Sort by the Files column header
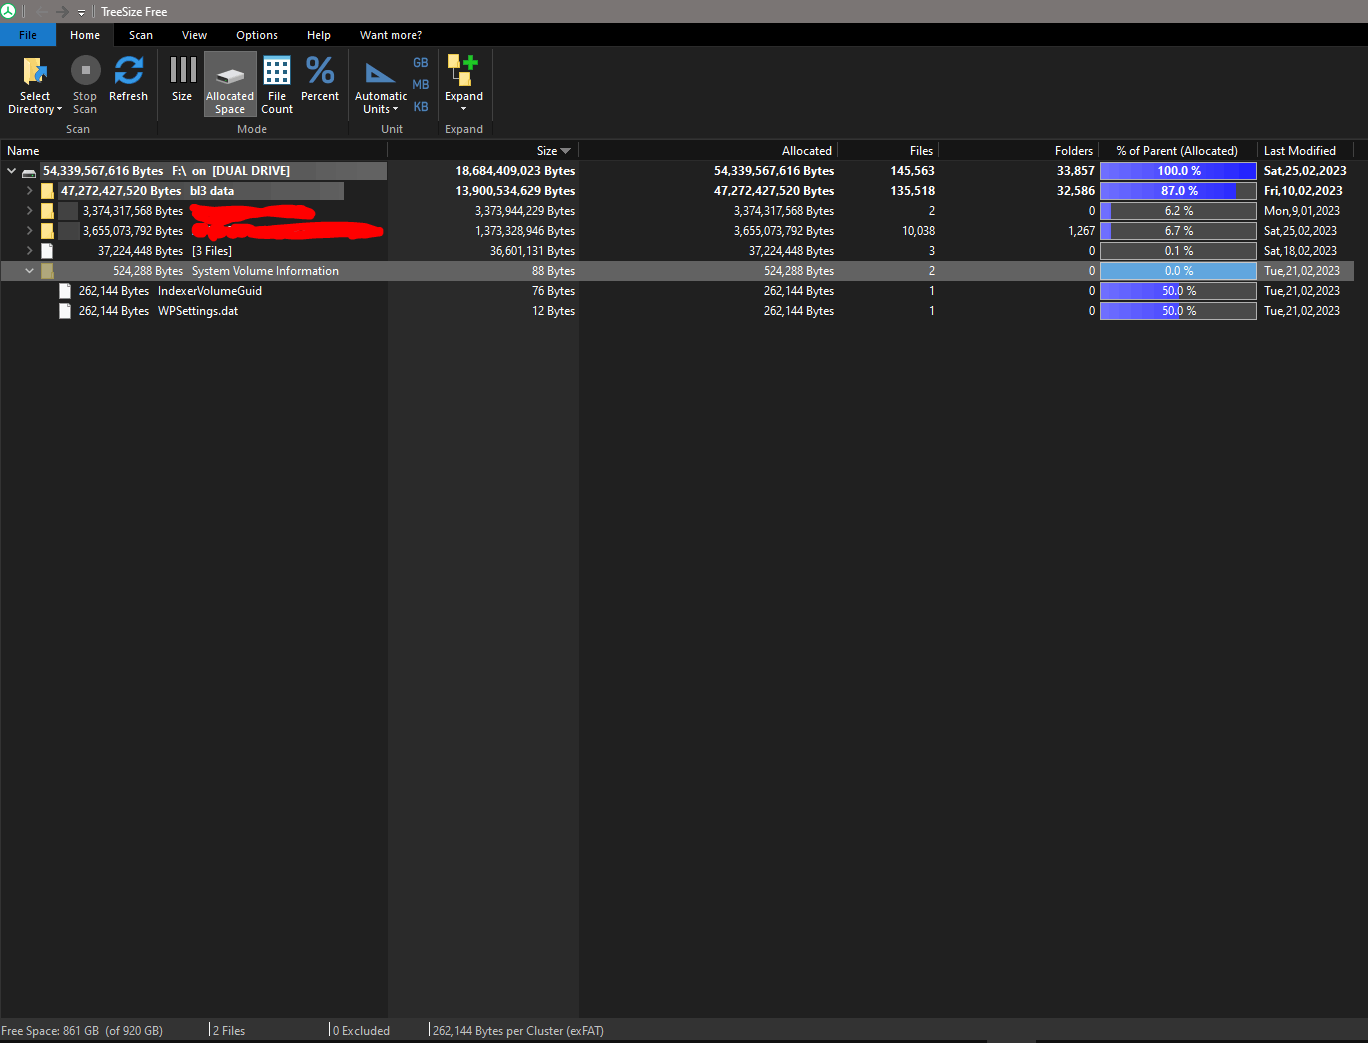The image size is (1368, 1043). click(888, 151)
